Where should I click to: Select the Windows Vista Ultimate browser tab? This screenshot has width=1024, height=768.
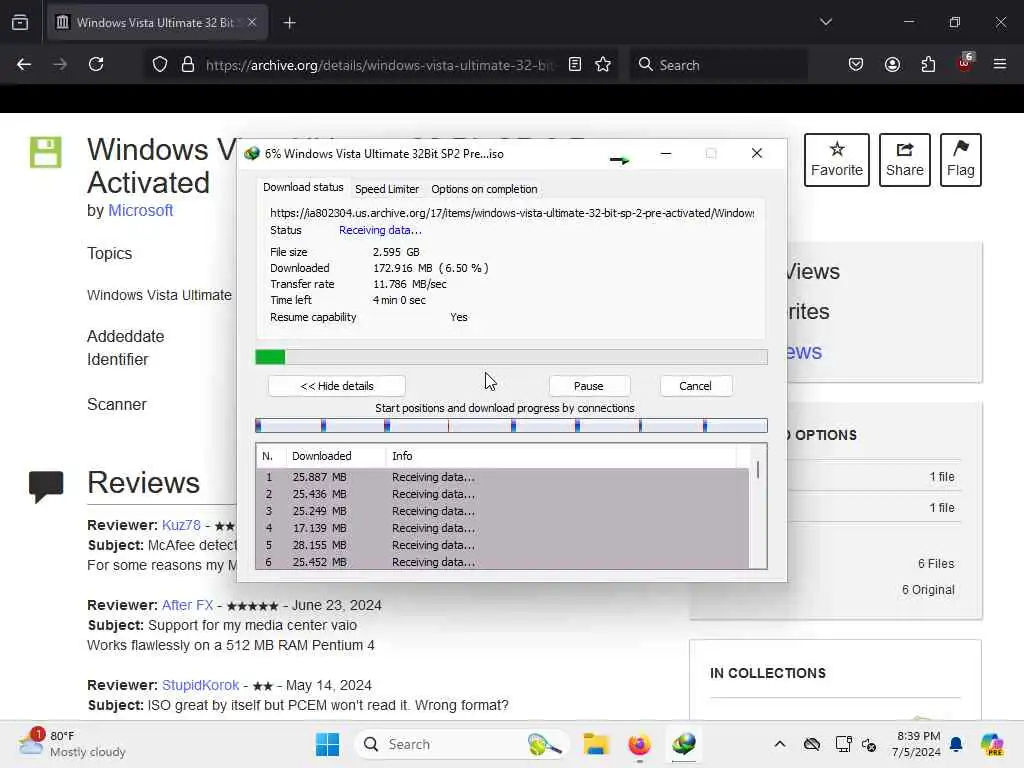(x=157, y=22)
